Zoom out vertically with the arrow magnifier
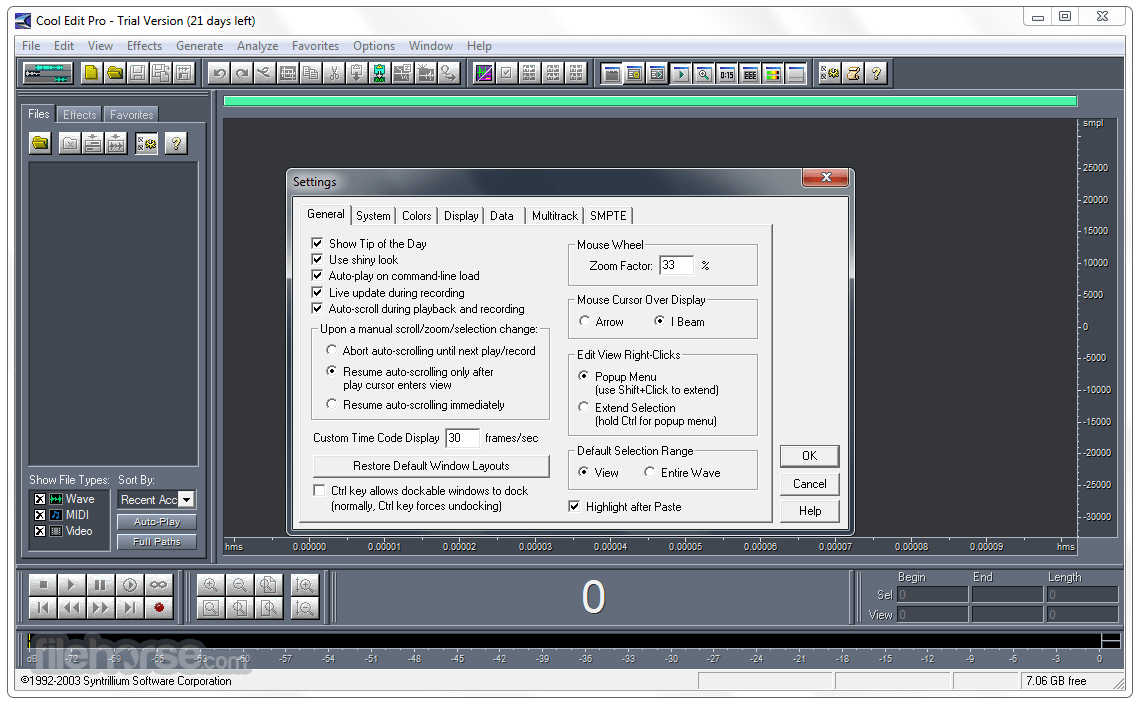Screen dimensions: 1140x705 [x=305, y=608]
